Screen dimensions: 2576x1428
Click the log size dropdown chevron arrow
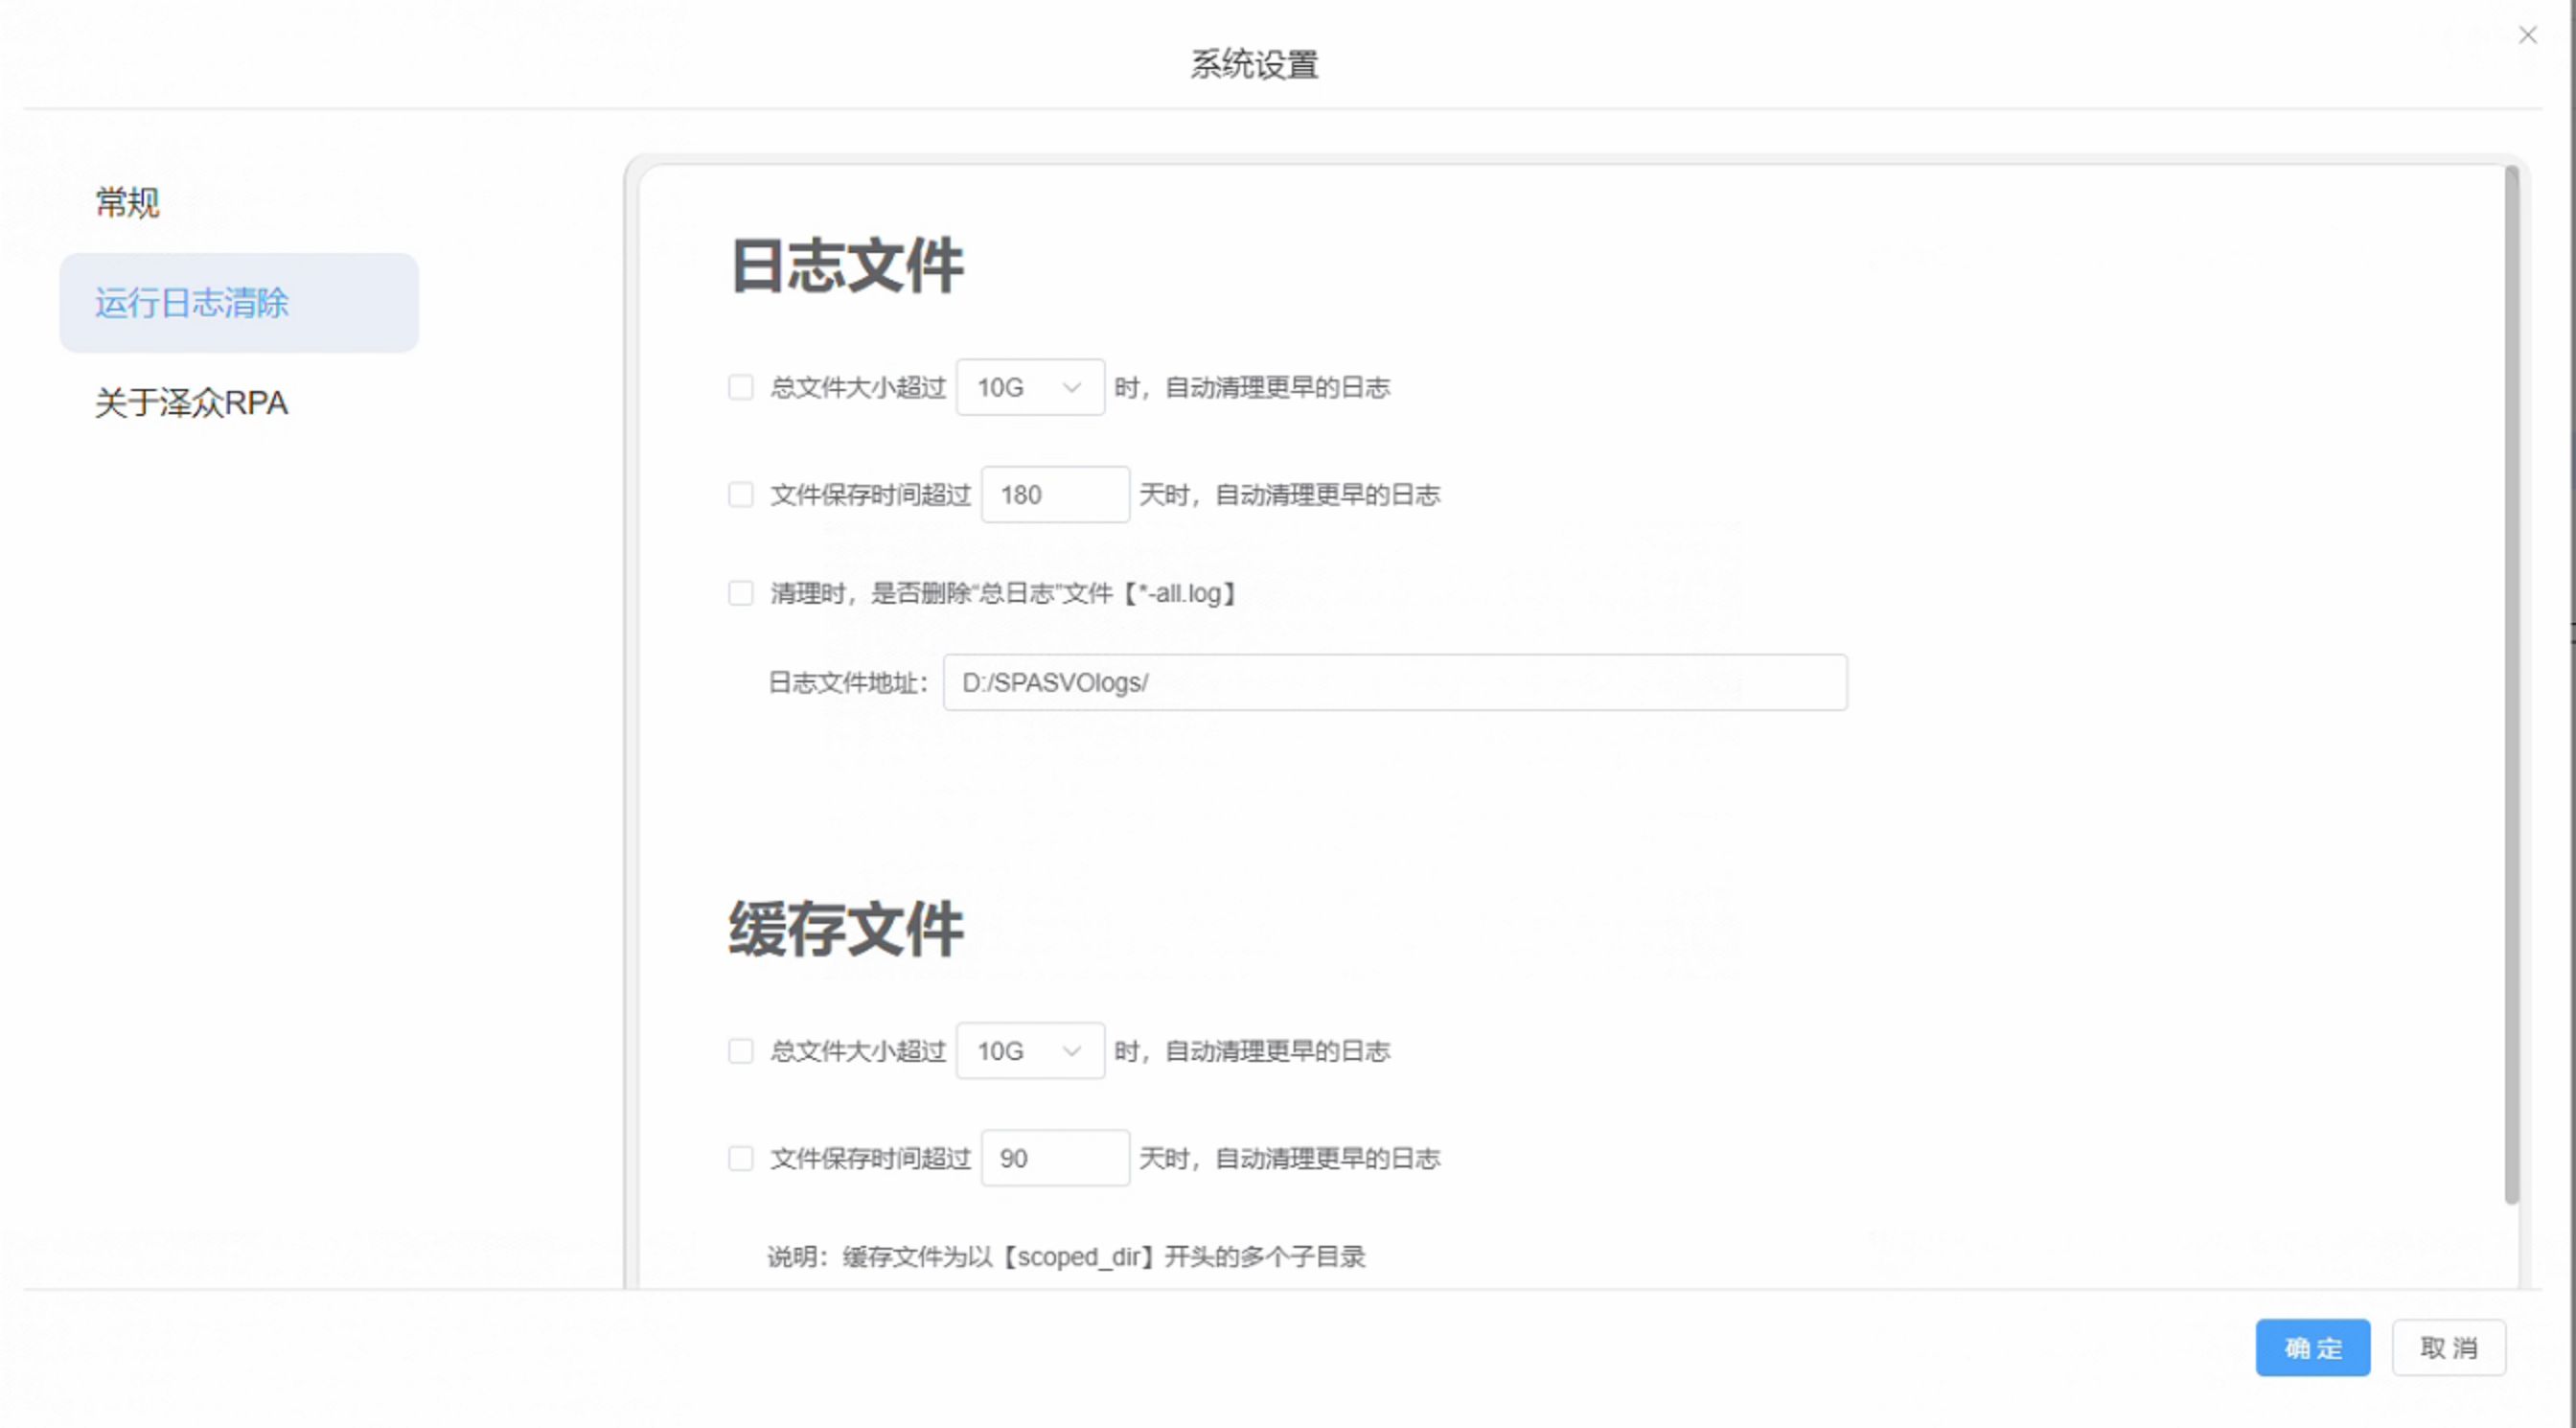[x=1071, y=388]
